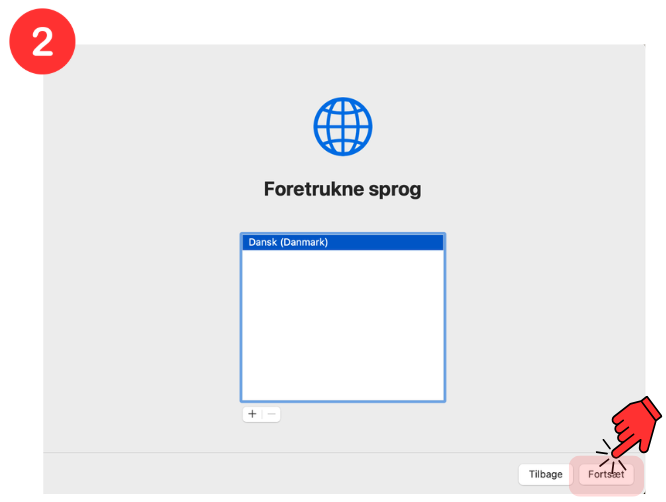The image size is (666, 502).
Task: Click the word Dansk in the highlighted row
Action: (x=263, y=242)
